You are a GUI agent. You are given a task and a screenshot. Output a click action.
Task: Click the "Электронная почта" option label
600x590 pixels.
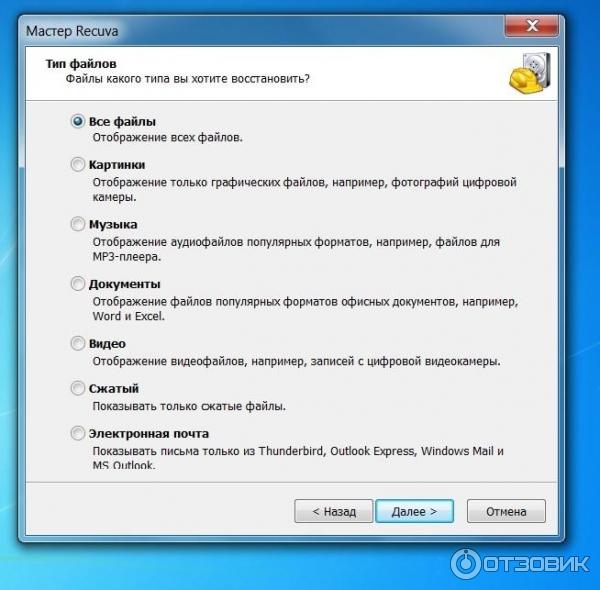pyautogui.click(x=149, y=434)
